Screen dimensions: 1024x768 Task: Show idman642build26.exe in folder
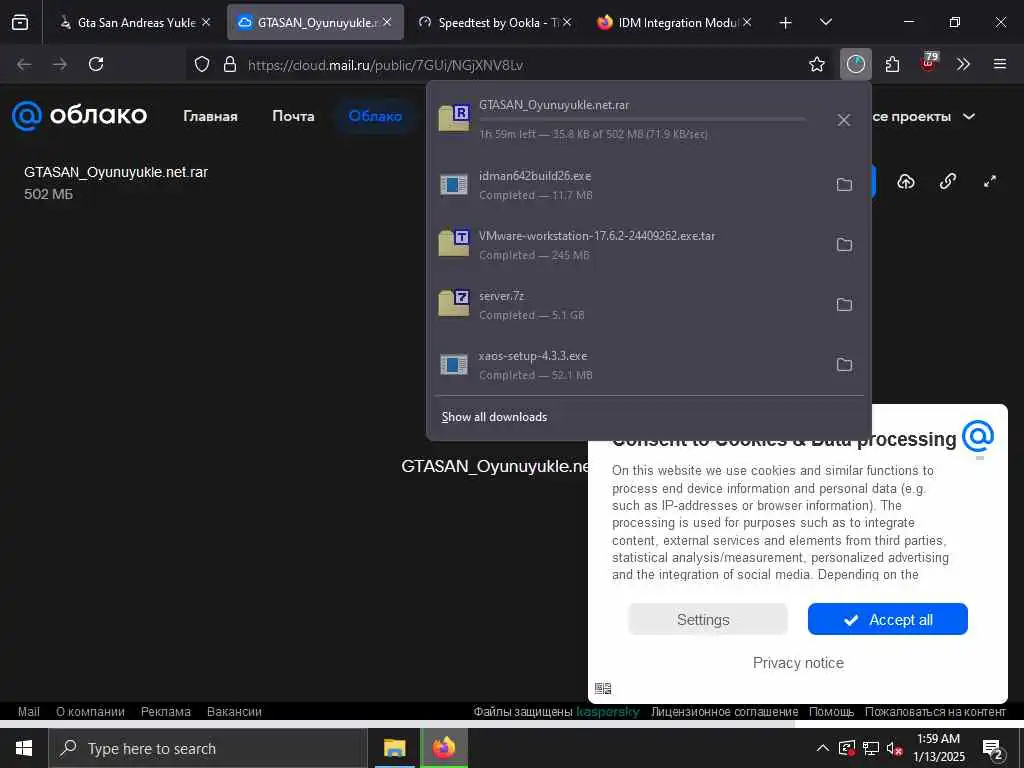click(x=844, y=184)
